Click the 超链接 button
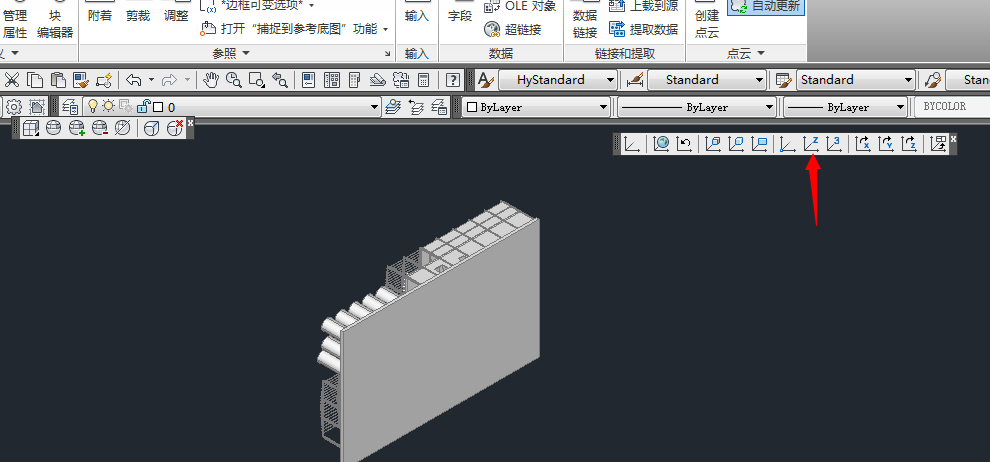The height and width of the screenshot is (462, 990). click(x=512, y=30)
